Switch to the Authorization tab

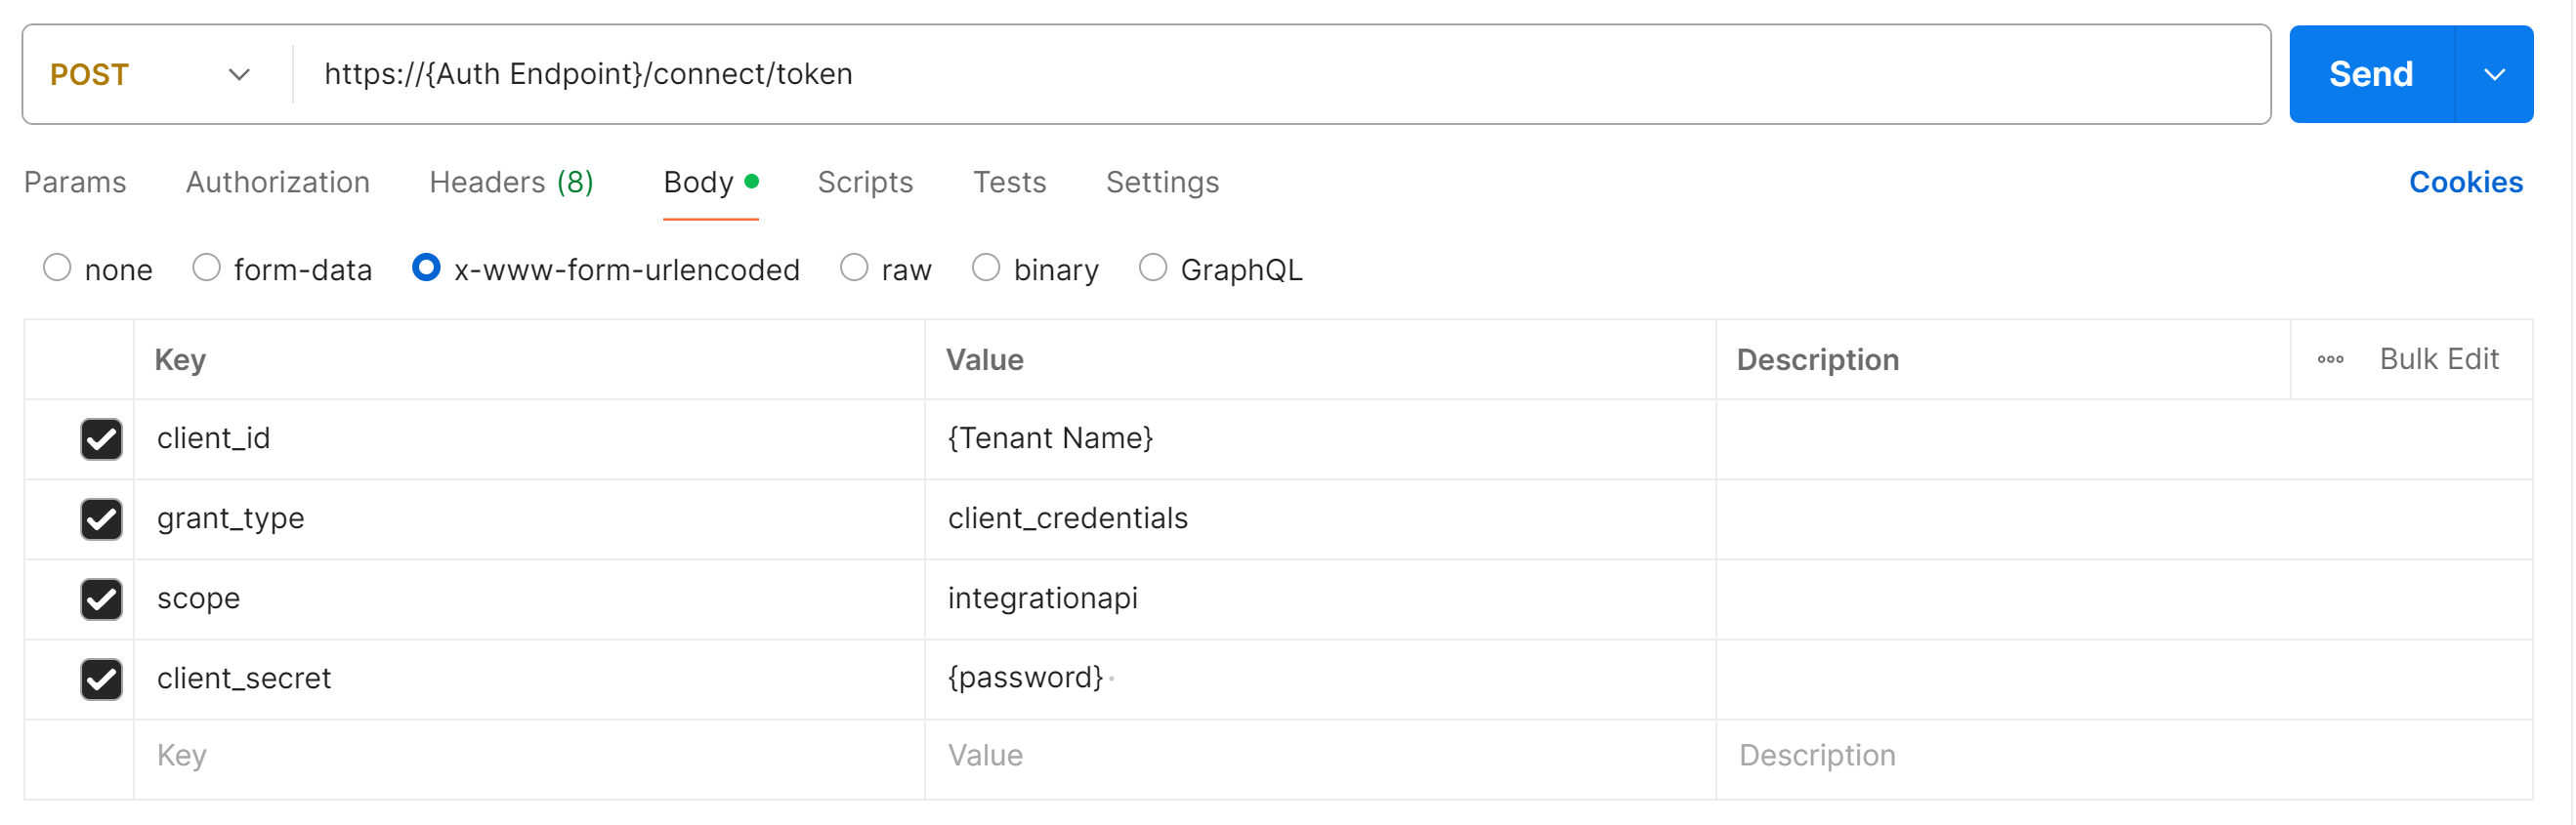click(x=278, y=183)
